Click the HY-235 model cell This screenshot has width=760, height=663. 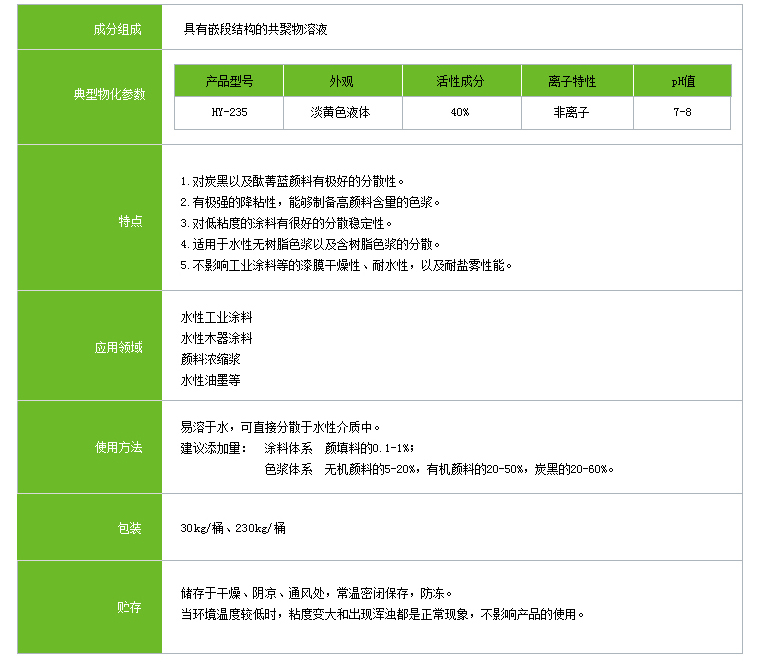coord(229,112)
